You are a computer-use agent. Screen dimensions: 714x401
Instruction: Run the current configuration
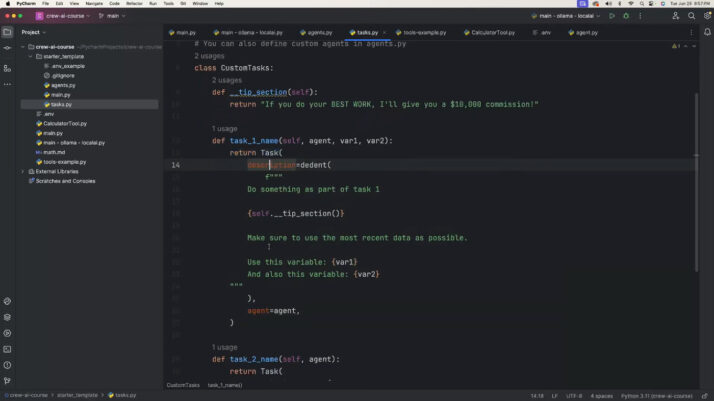(612, 16)
